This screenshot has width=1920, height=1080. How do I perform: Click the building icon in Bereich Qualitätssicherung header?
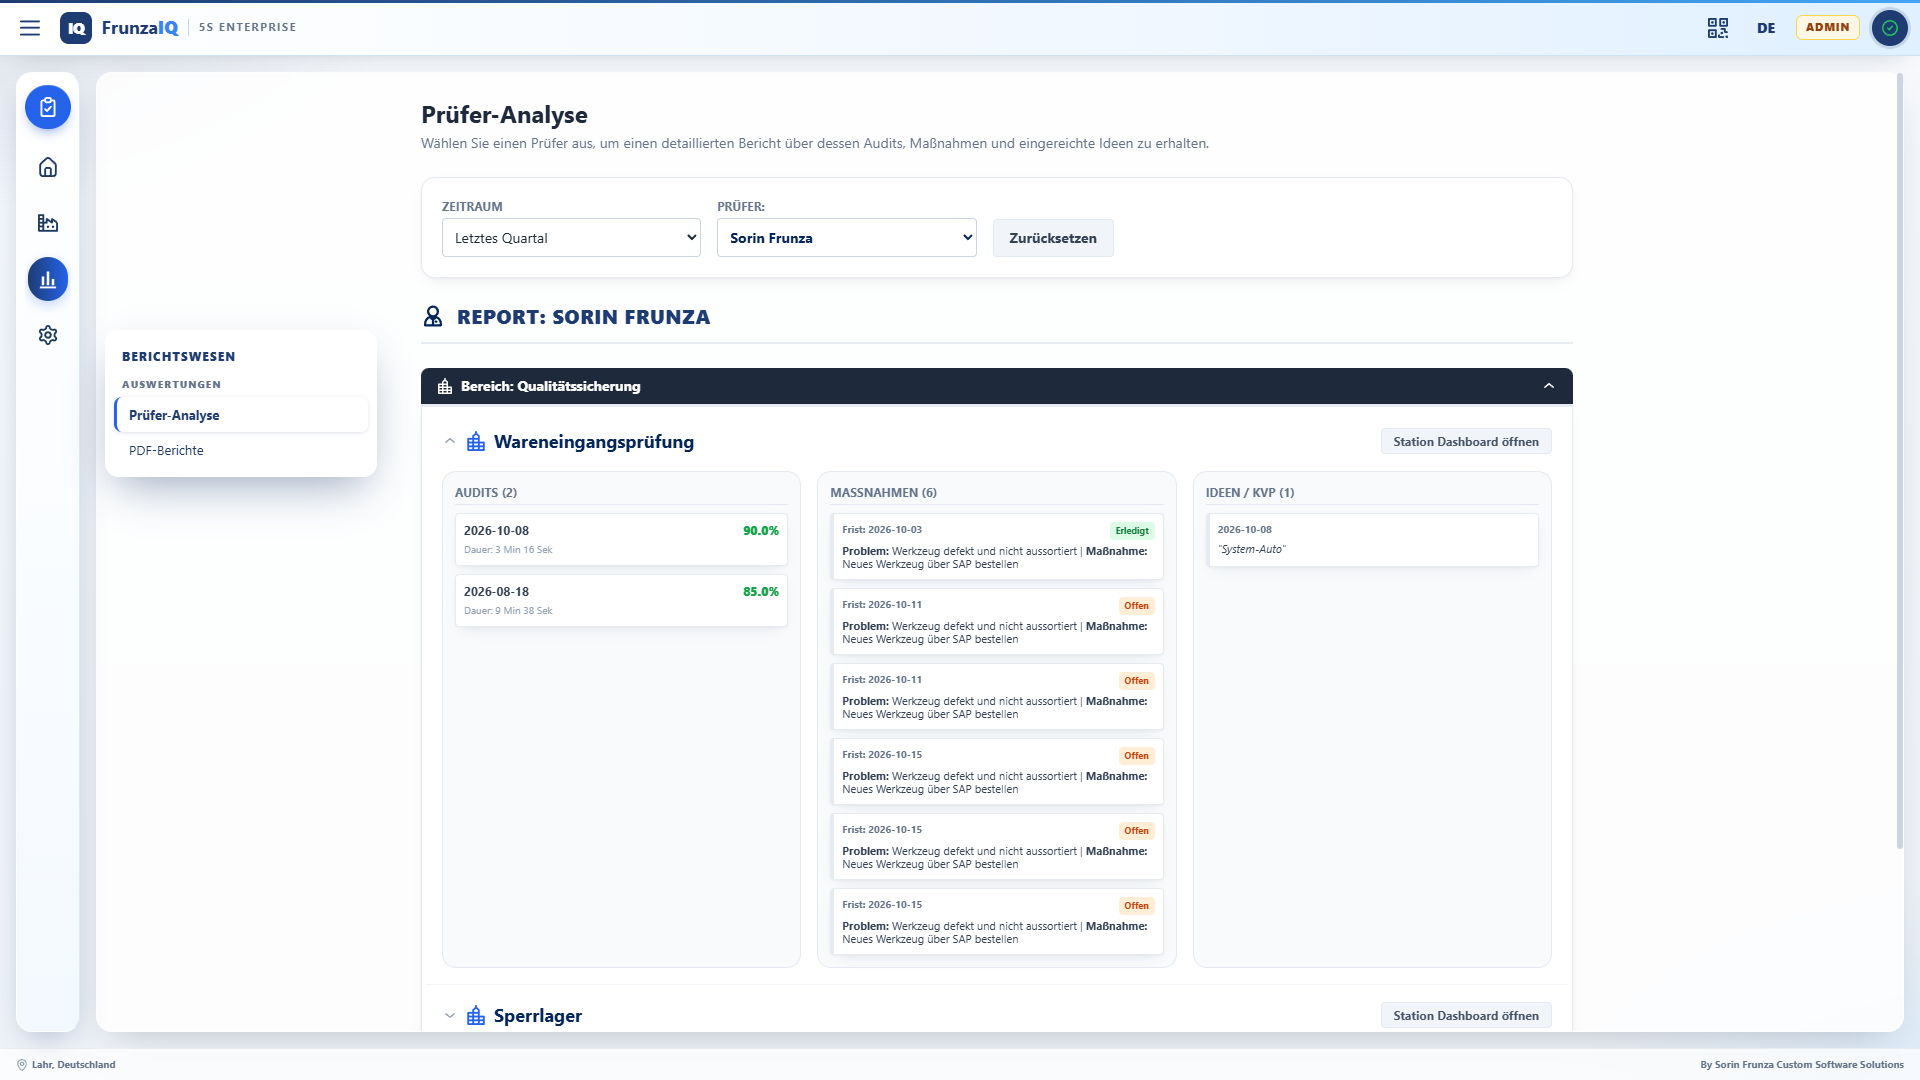pyautogui.click(x=445, y=386)
